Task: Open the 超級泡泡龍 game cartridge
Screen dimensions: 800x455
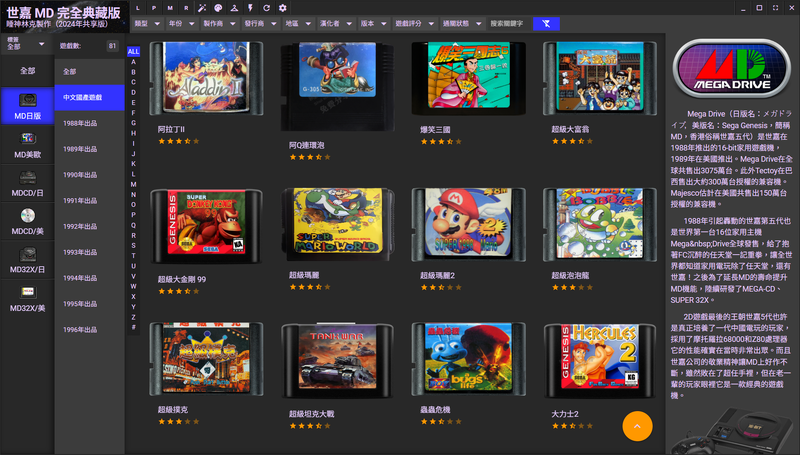Action: [x=599, y=224]
